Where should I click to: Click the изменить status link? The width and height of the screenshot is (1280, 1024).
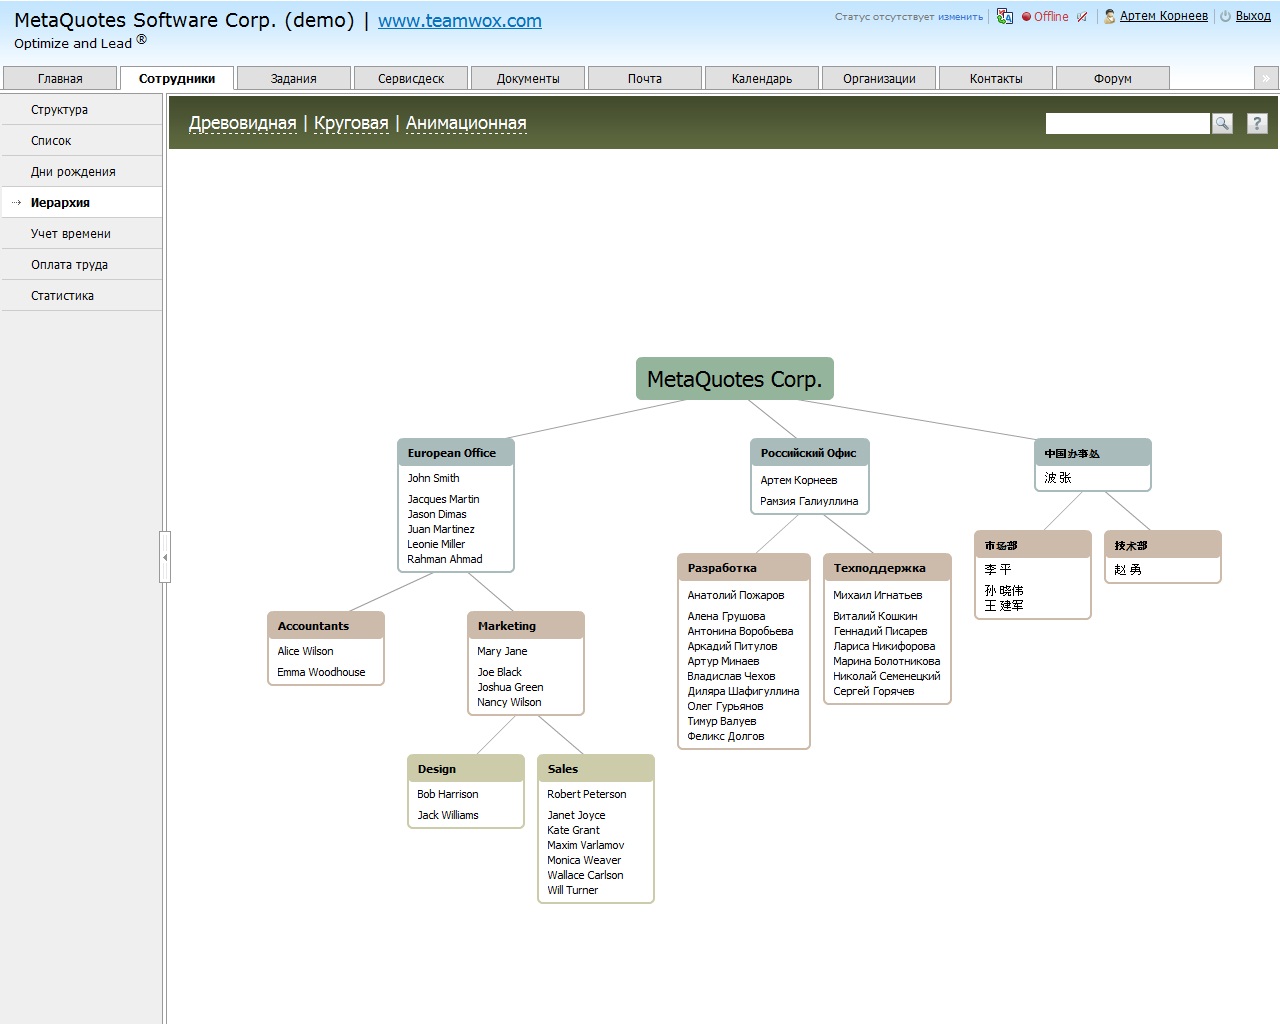(960, 17)
